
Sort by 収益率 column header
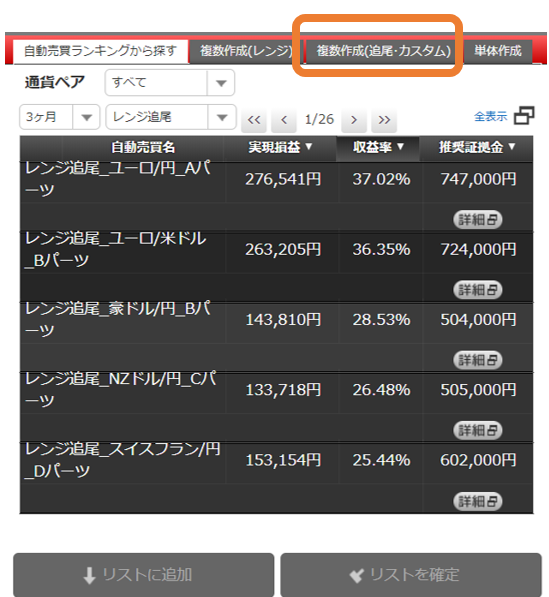[378, 147]
